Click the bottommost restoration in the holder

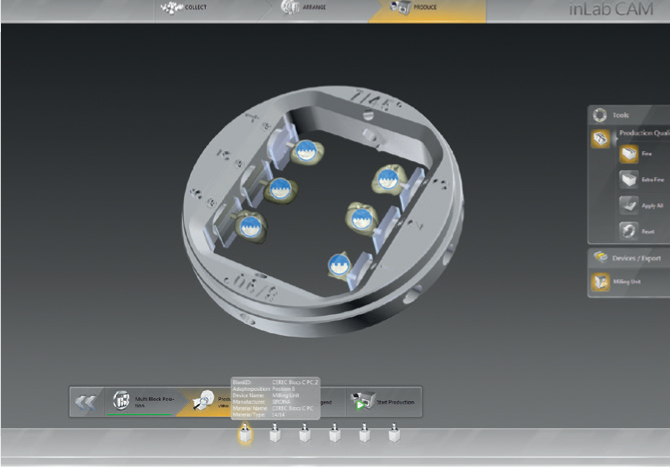(x=338, y=264)
